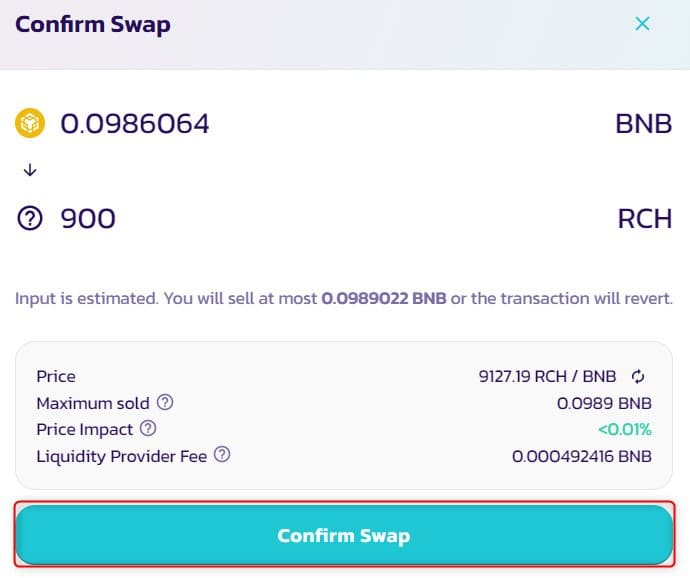Click the BNB currency label
This screenshot has width=690, height=578.
pyautogui.click(x=643, y=124)
